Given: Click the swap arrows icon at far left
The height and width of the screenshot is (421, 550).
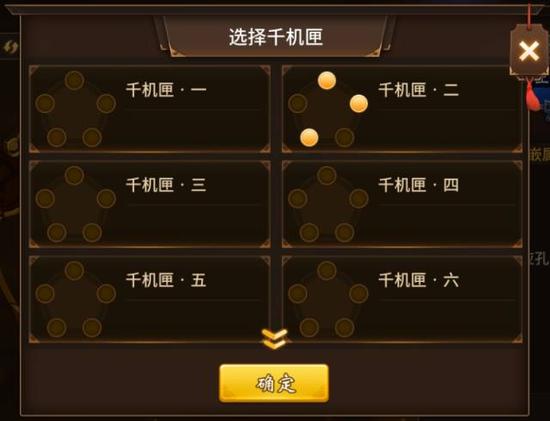Looking at the screenshot, I should (x=11, y=47).
